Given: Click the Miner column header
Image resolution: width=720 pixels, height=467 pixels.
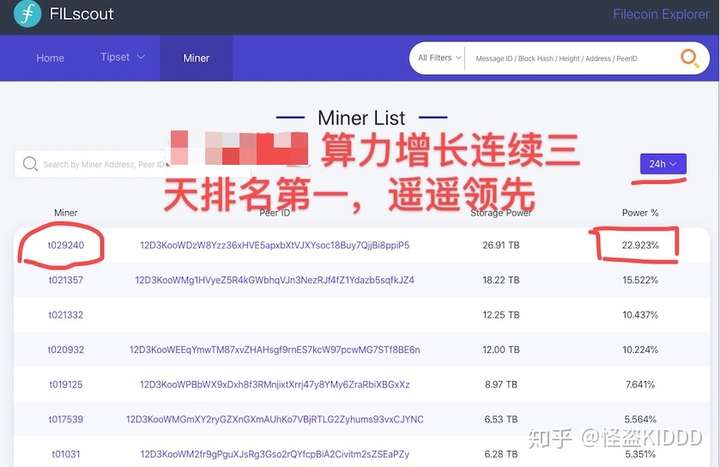Looking at the screenshot, I should point(66,213).
